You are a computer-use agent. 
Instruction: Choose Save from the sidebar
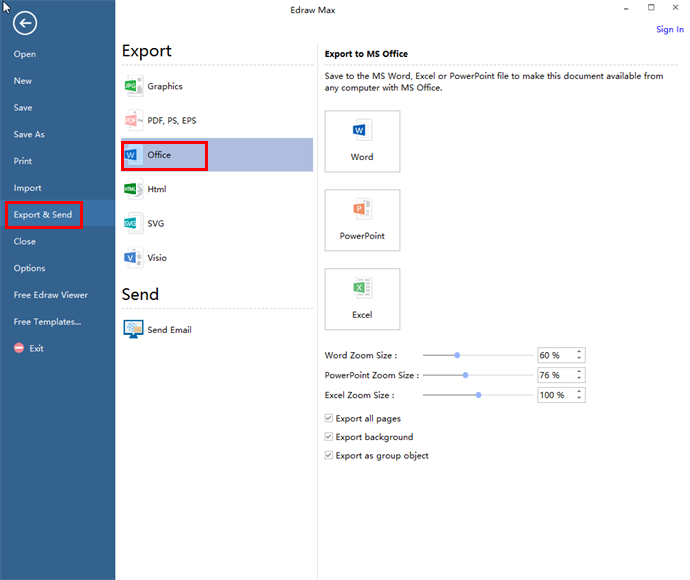pos(23,108)
